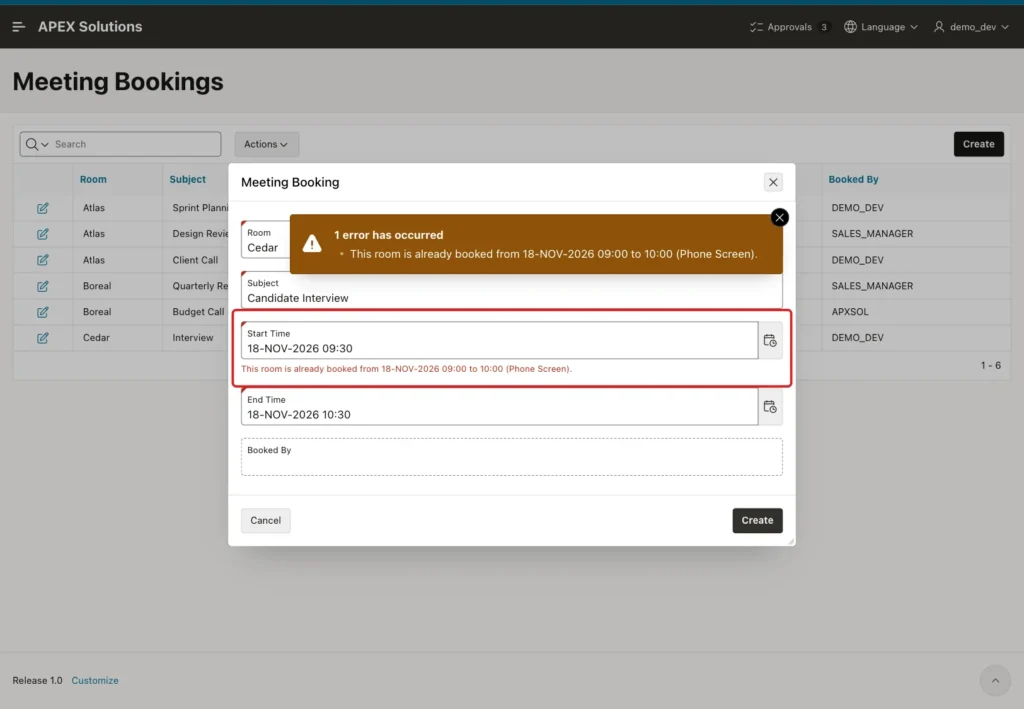
Task: Expand the Language menu
Action: [x=880, y=27]
